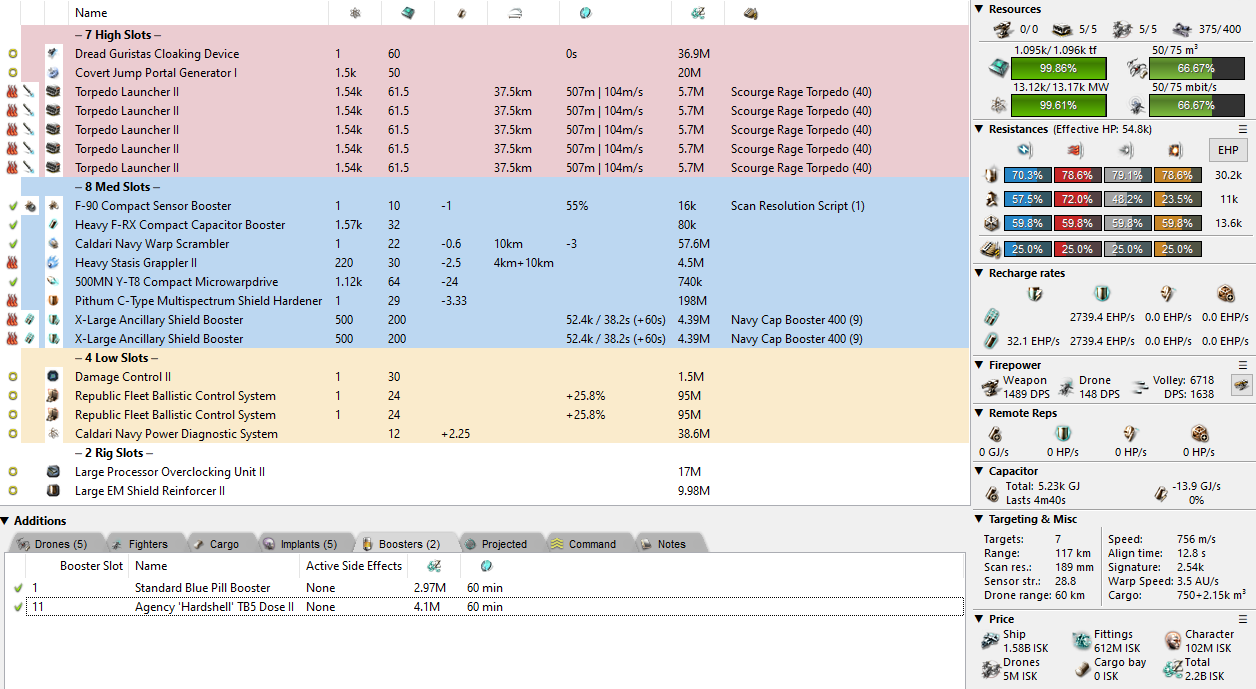Click the CPU usage bar at 99.86%
The width and height of the screenshot is (1256, 689).
pyautogui.click(x=1058, y=69)
